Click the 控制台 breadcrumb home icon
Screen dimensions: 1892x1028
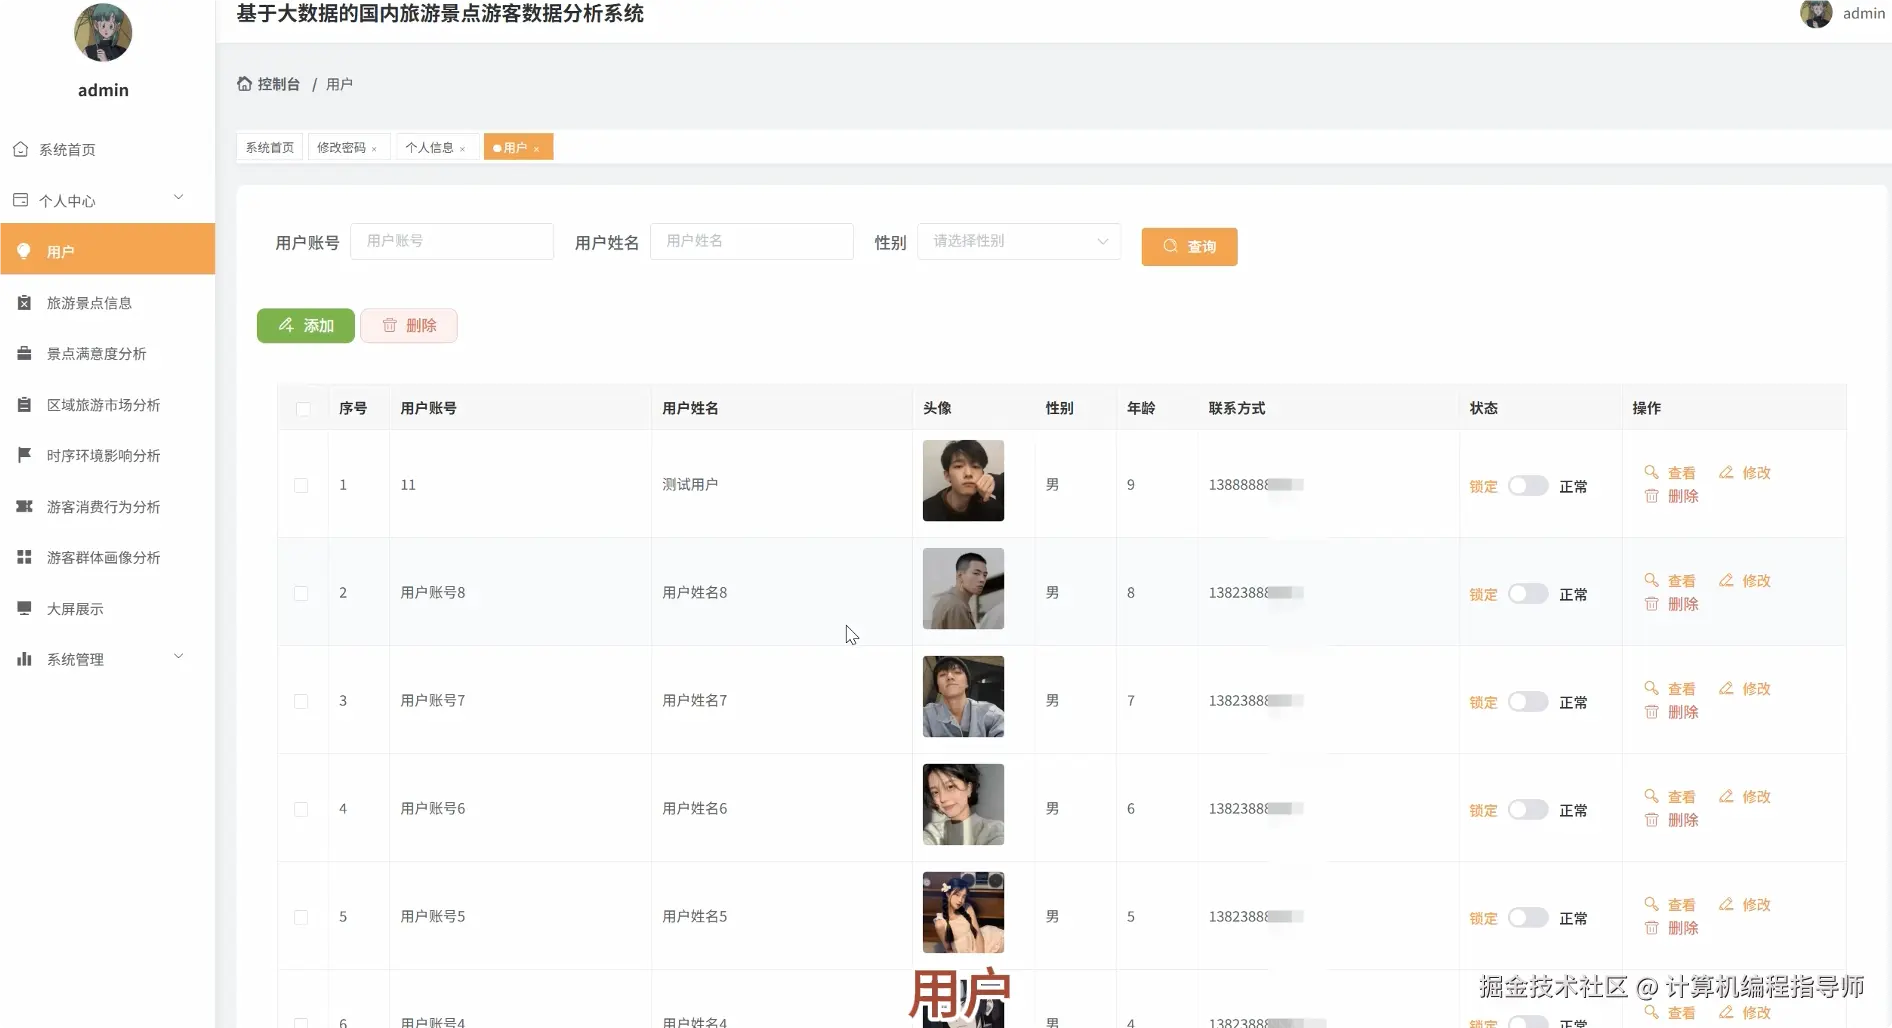pyautogui.click(x=244, y=84)
